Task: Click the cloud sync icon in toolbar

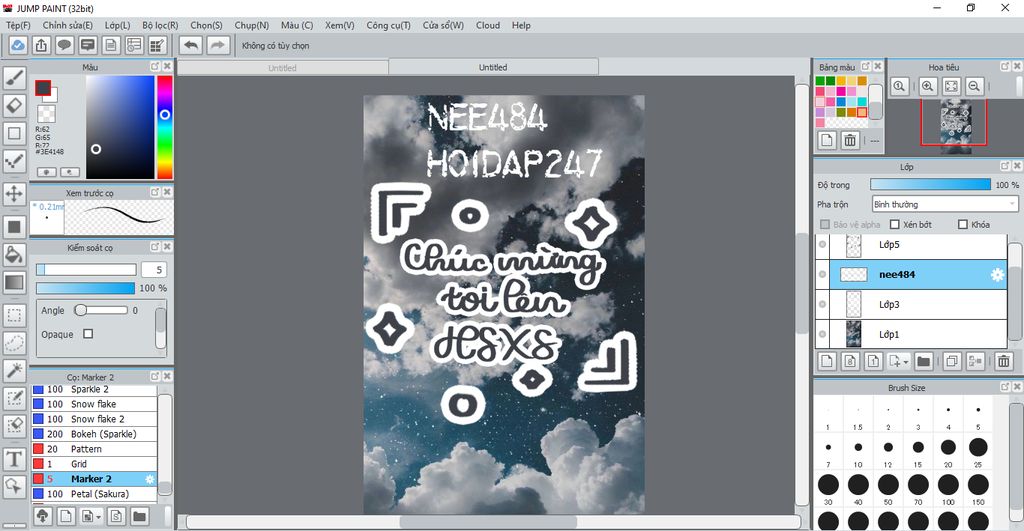Action: coord(18,45)
